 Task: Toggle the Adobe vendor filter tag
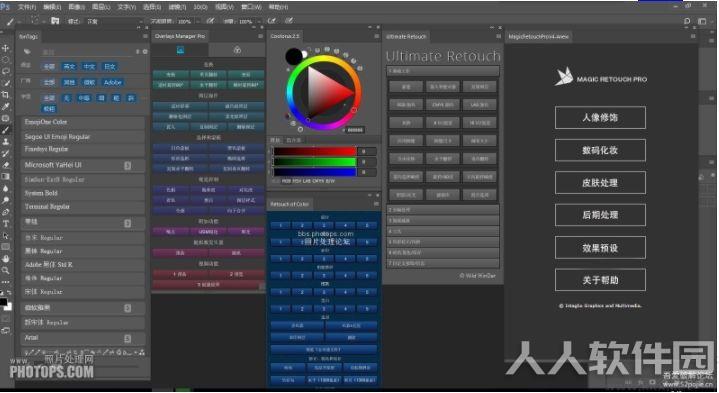[x=113, y=83]
